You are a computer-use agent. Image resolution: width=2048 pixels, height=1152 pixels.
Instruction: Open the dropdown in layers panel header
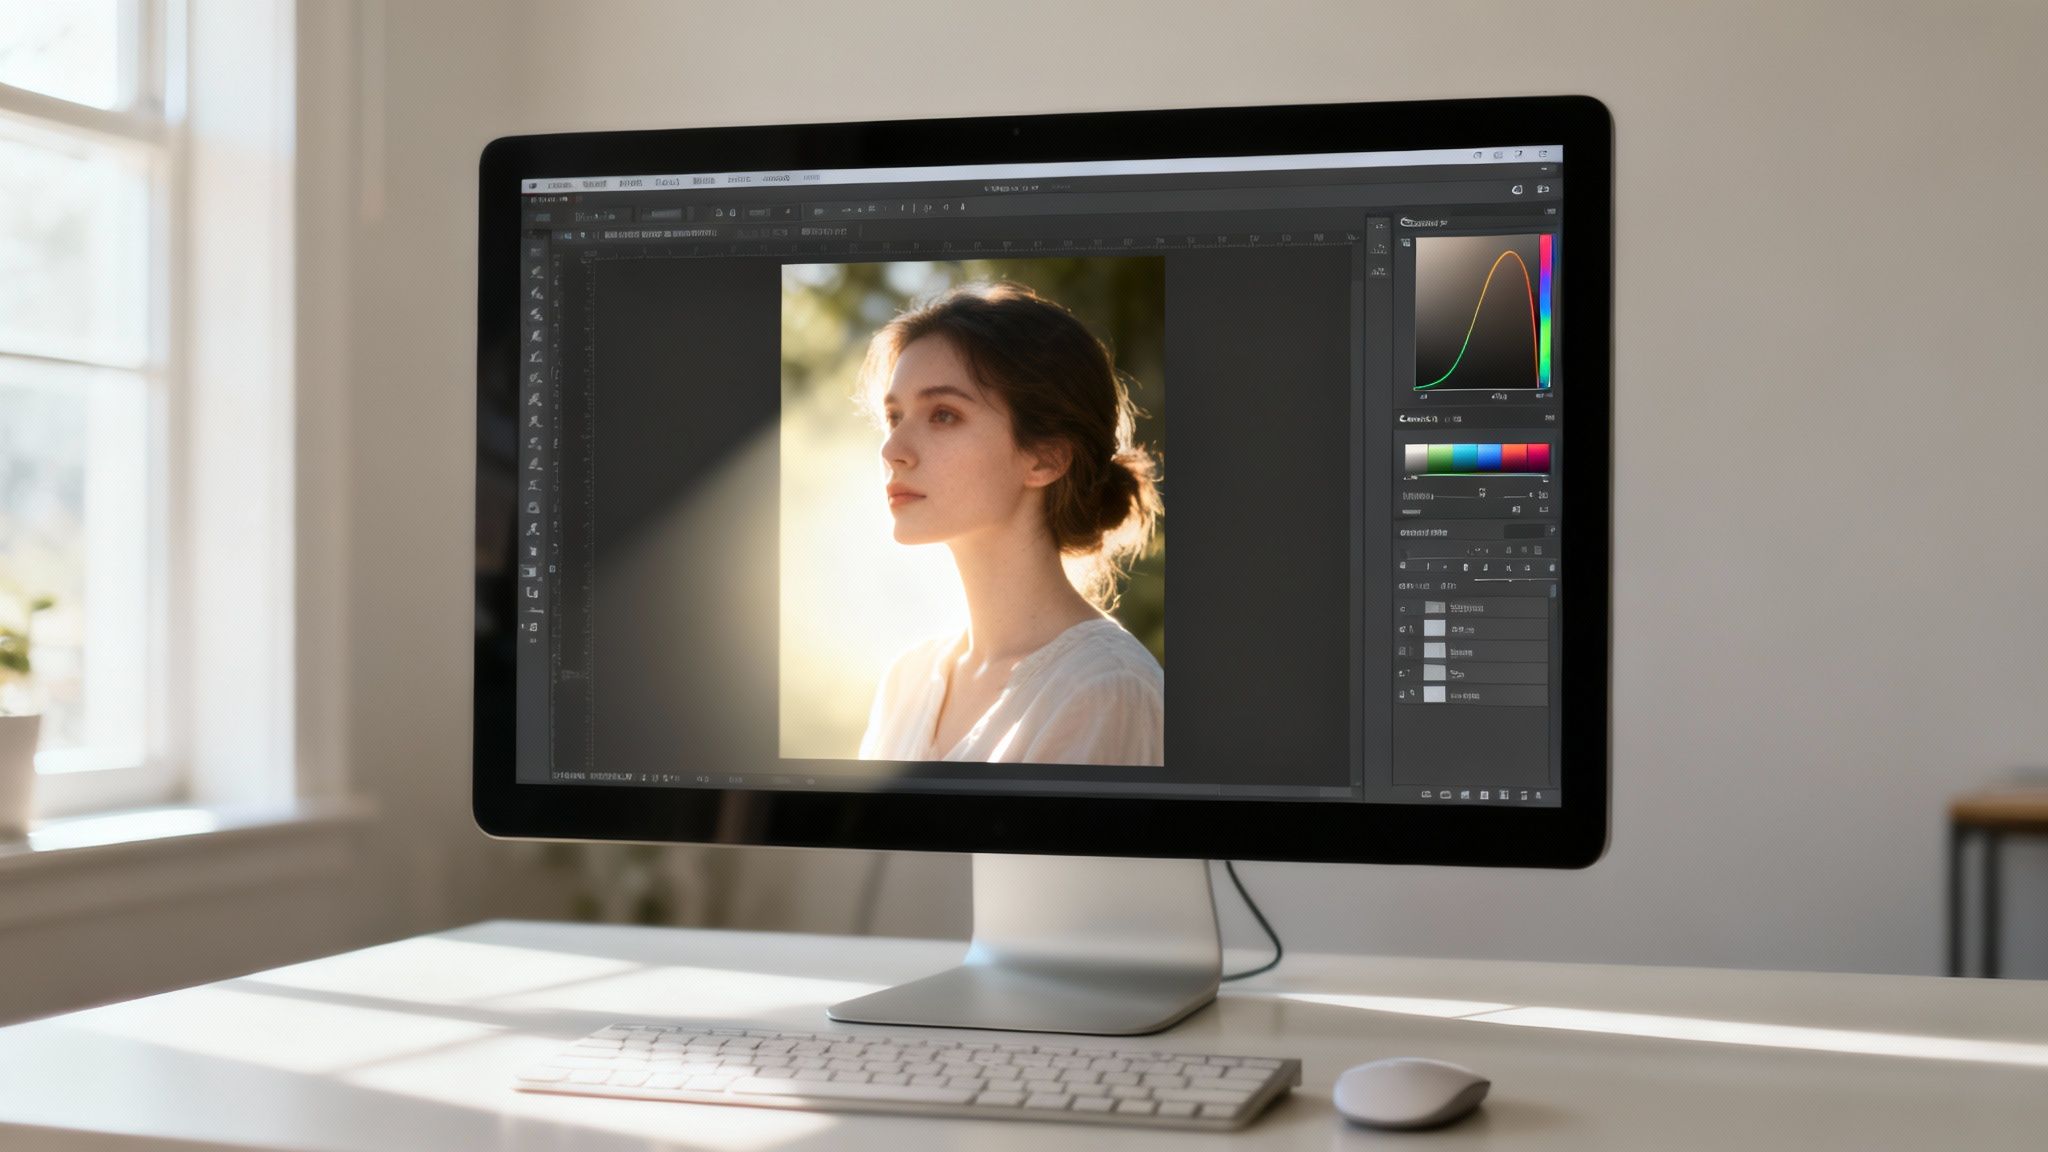pos(1525,532)
